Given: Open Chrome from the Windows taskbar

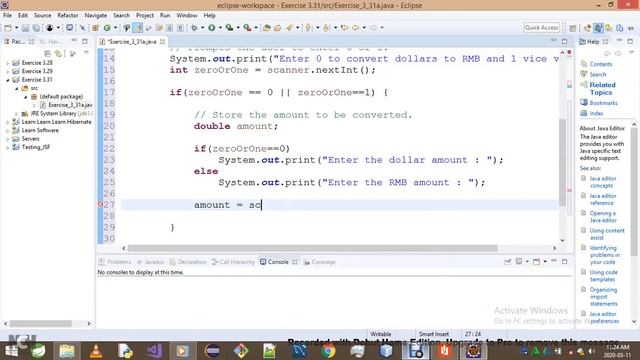Looking at the screenshot, I should coord(328,351).
